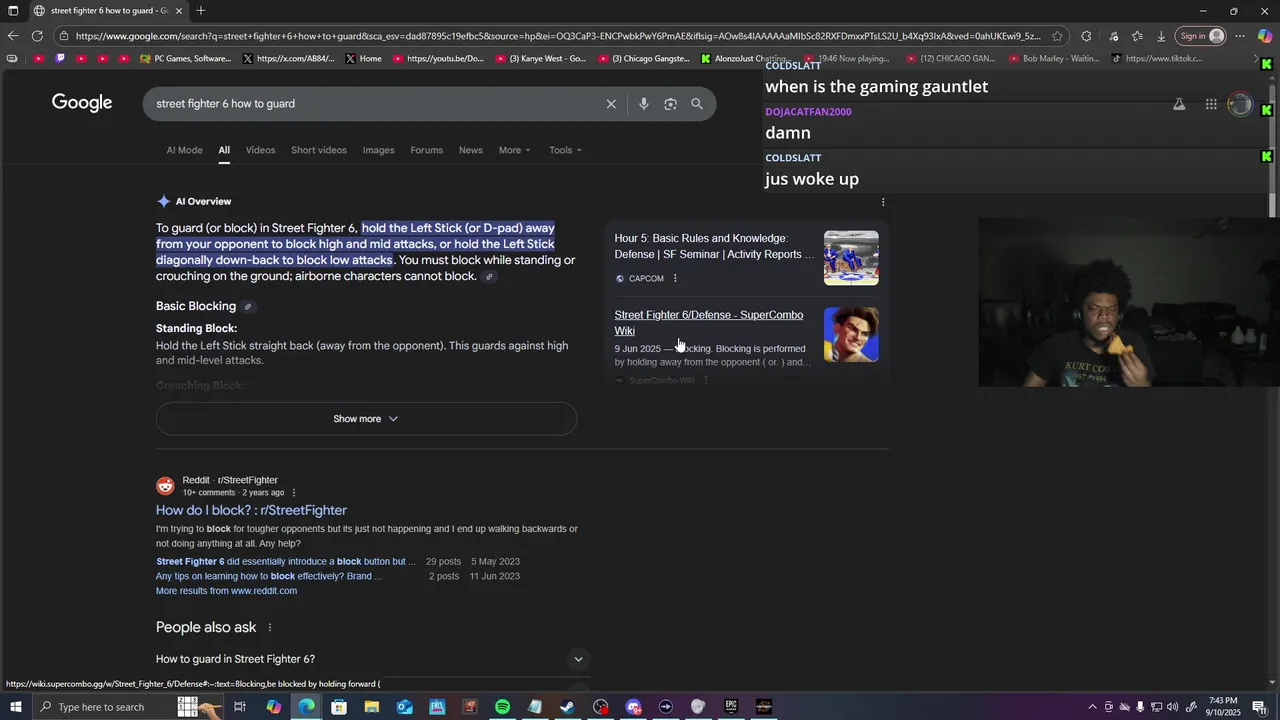This screenshot has width=1280, height=720.
Task: Open the Windows Start menu
Action: click(x=15, y=707)
